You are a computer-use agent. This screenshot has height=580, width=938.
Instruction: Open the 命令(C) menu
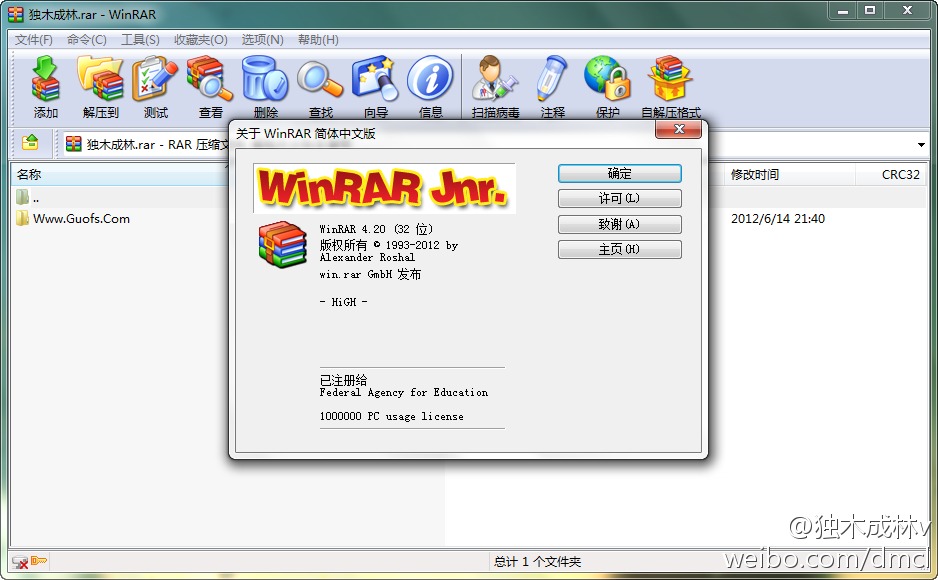coord(87,39)
